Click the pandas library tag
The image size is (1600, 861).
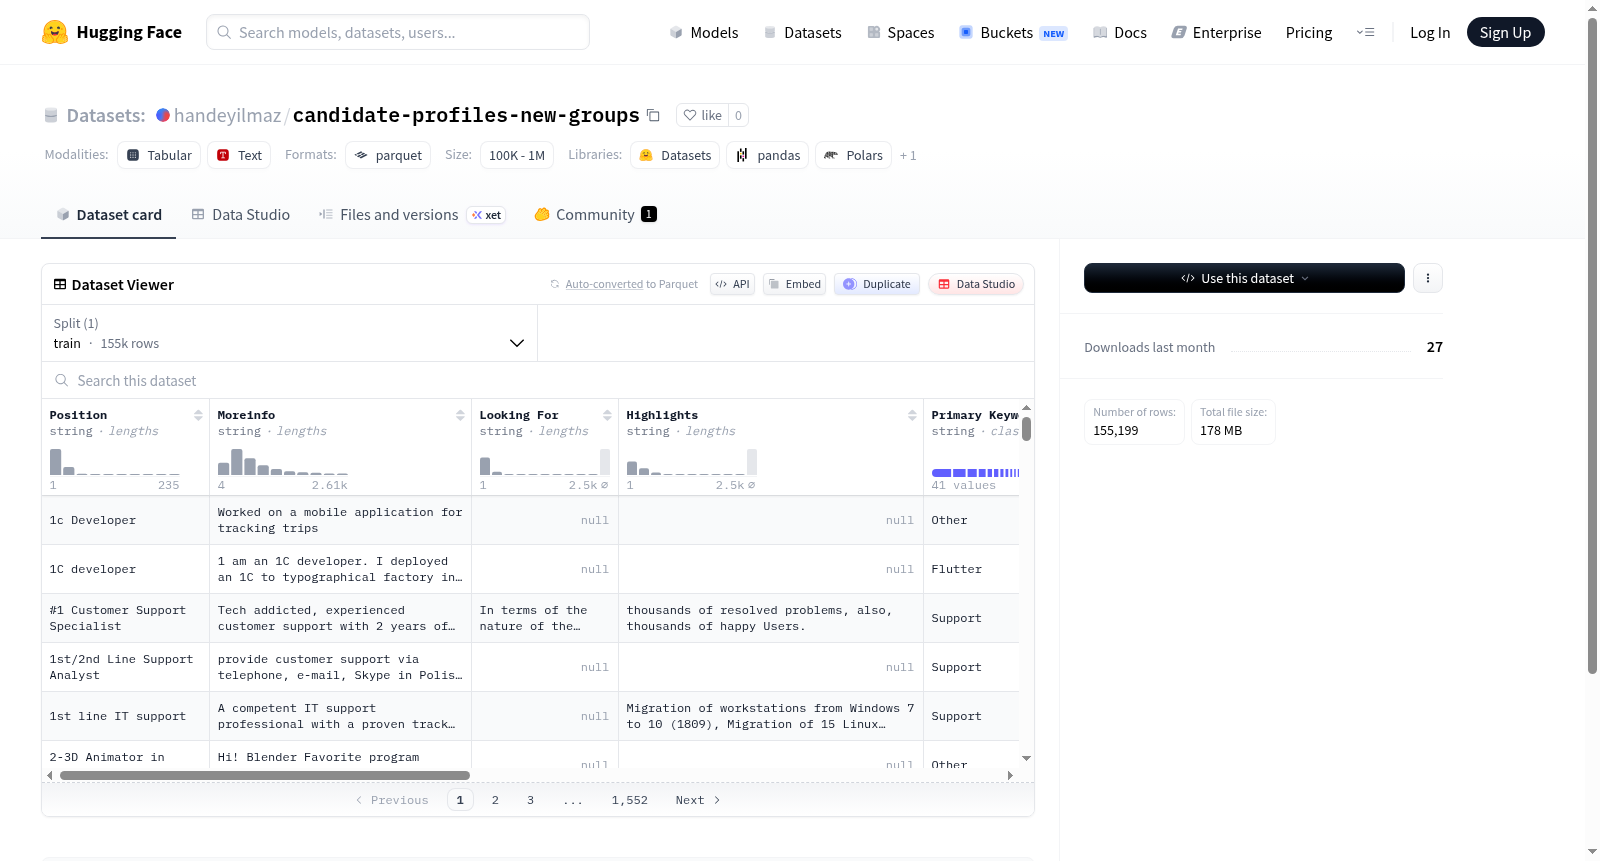768,155
